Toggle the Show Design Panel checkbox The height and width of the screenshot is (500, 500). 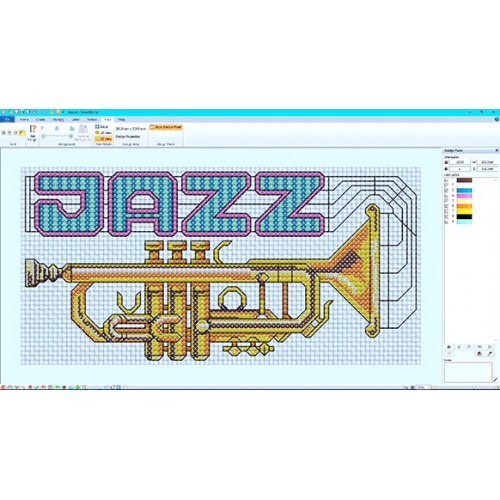152,127
